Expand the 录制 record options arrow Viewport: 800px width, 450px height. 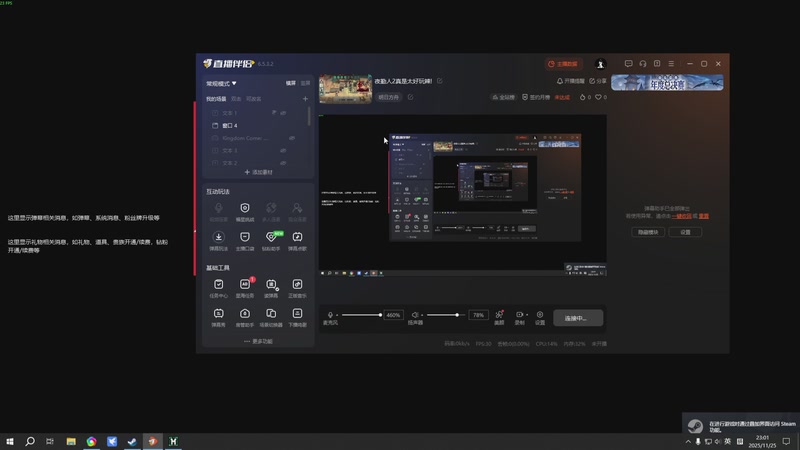pos(527,315)
